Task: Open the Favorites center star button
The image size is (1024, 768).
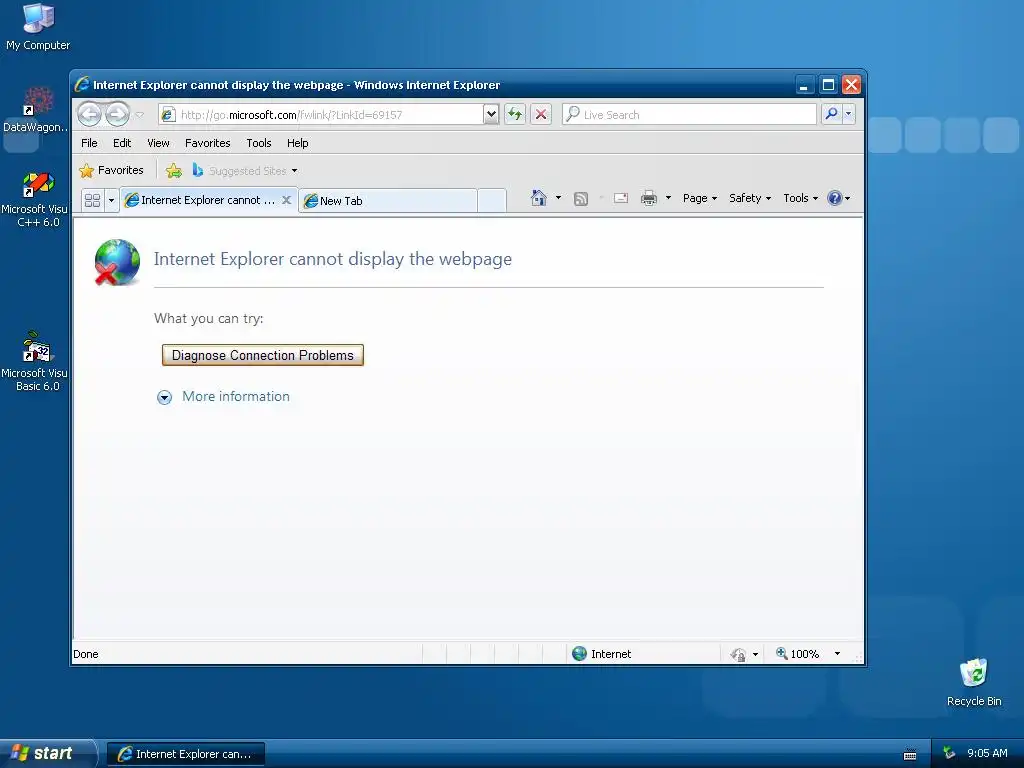Action: [x=111, y=170]
